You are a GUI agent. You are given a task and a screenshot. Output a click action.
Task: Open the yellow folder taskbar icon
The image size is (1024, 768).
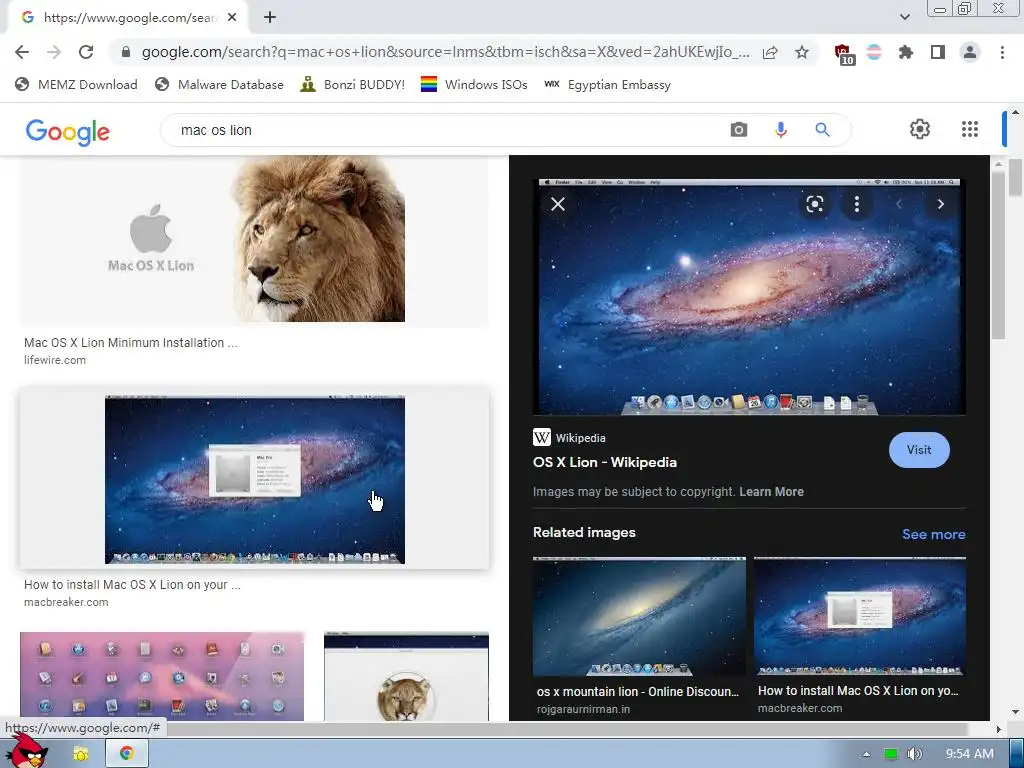point(81,754)
